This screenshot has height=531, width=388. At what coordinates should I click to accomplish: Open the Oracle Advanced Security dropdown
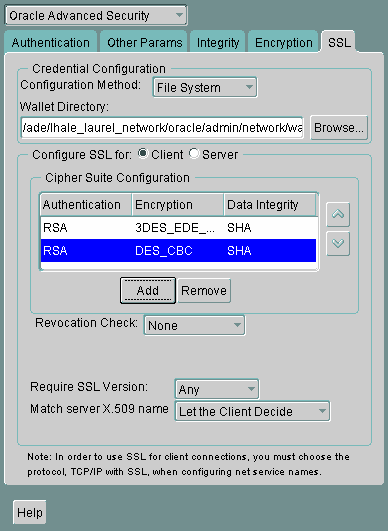point(96,15)
